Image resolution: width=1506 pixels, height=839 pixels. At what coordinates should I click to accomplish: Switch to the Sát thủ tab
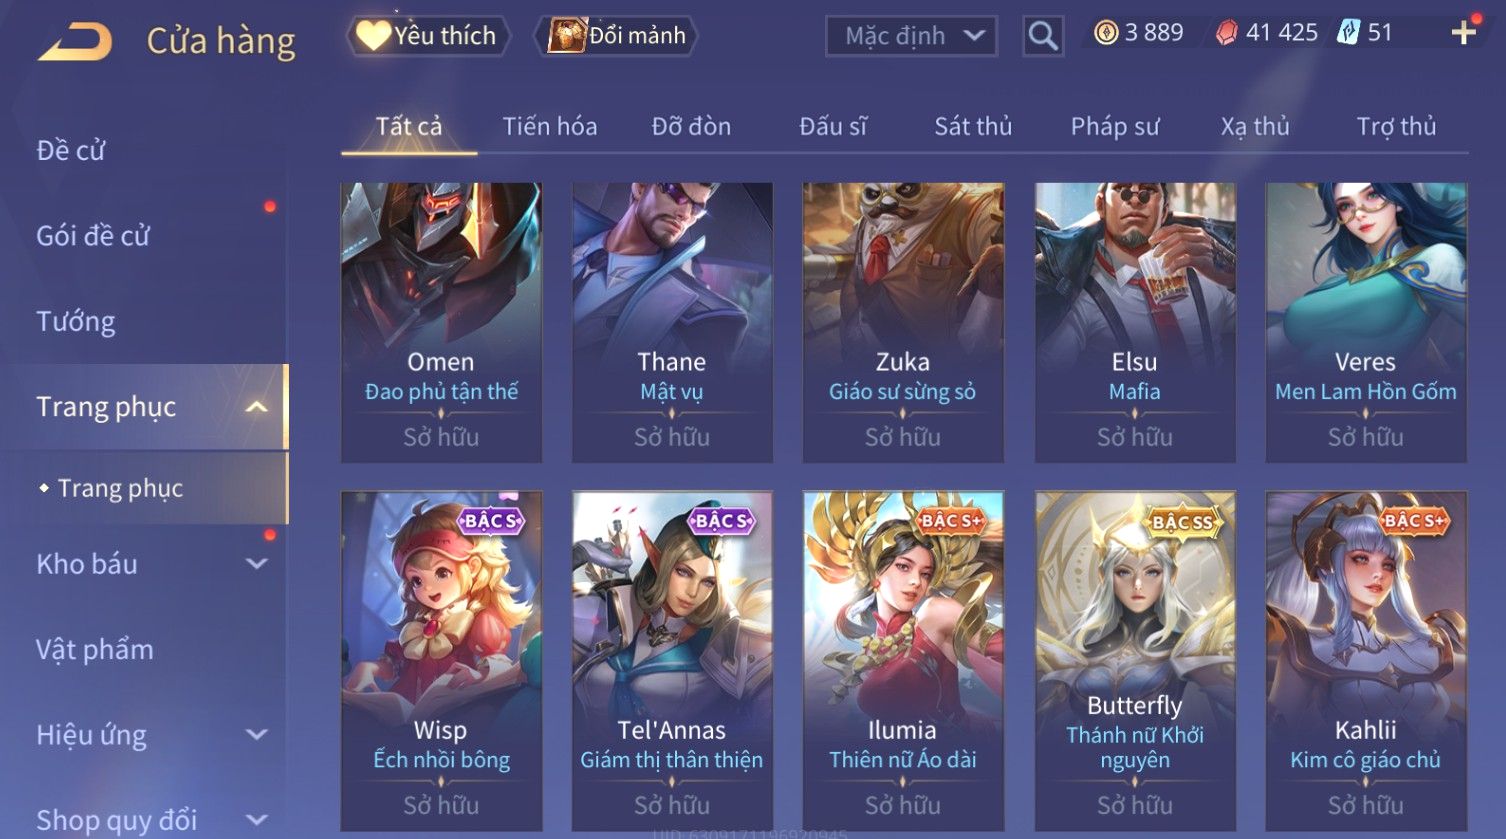tap(973, 127)
